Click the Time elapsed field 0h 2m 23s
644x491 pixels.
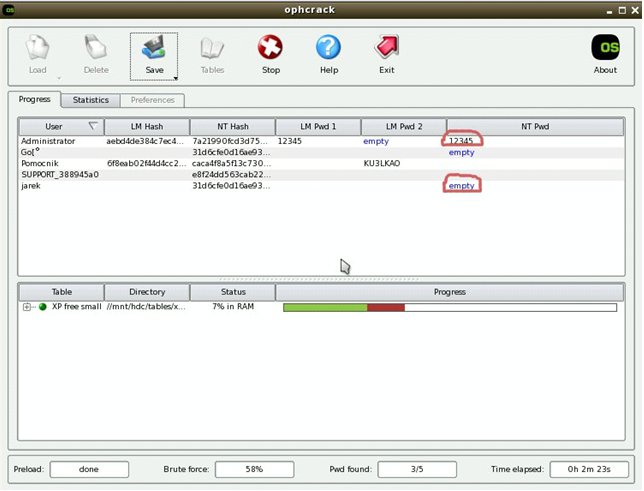coord(589,469)
